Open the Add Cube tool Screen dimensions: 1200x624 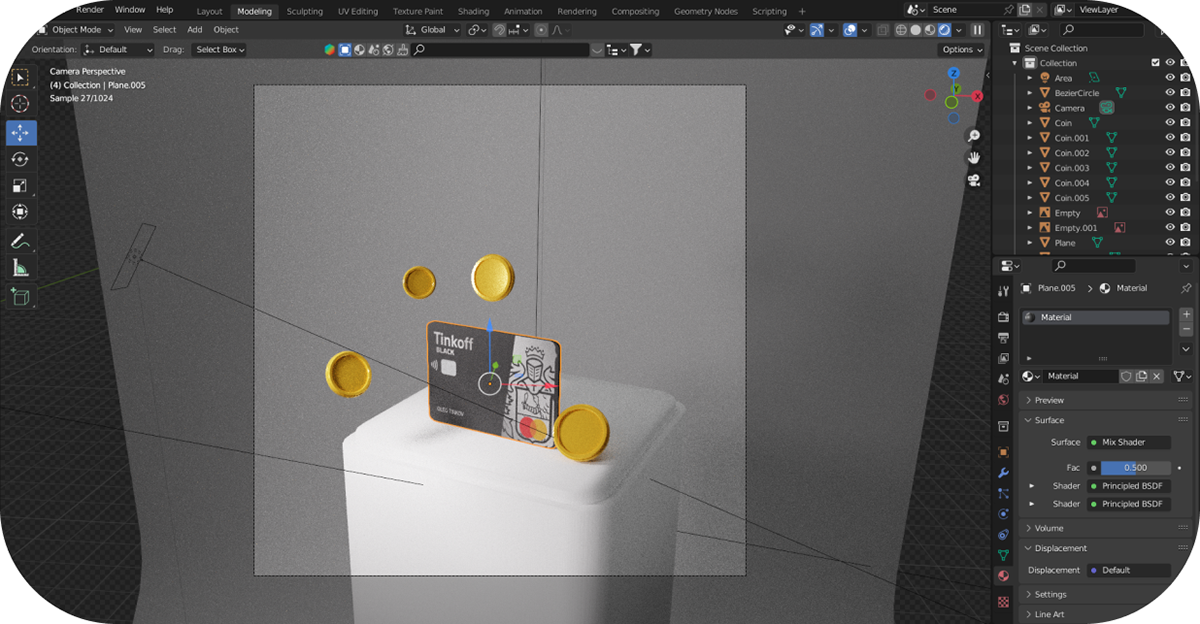[x=20, y=296]
